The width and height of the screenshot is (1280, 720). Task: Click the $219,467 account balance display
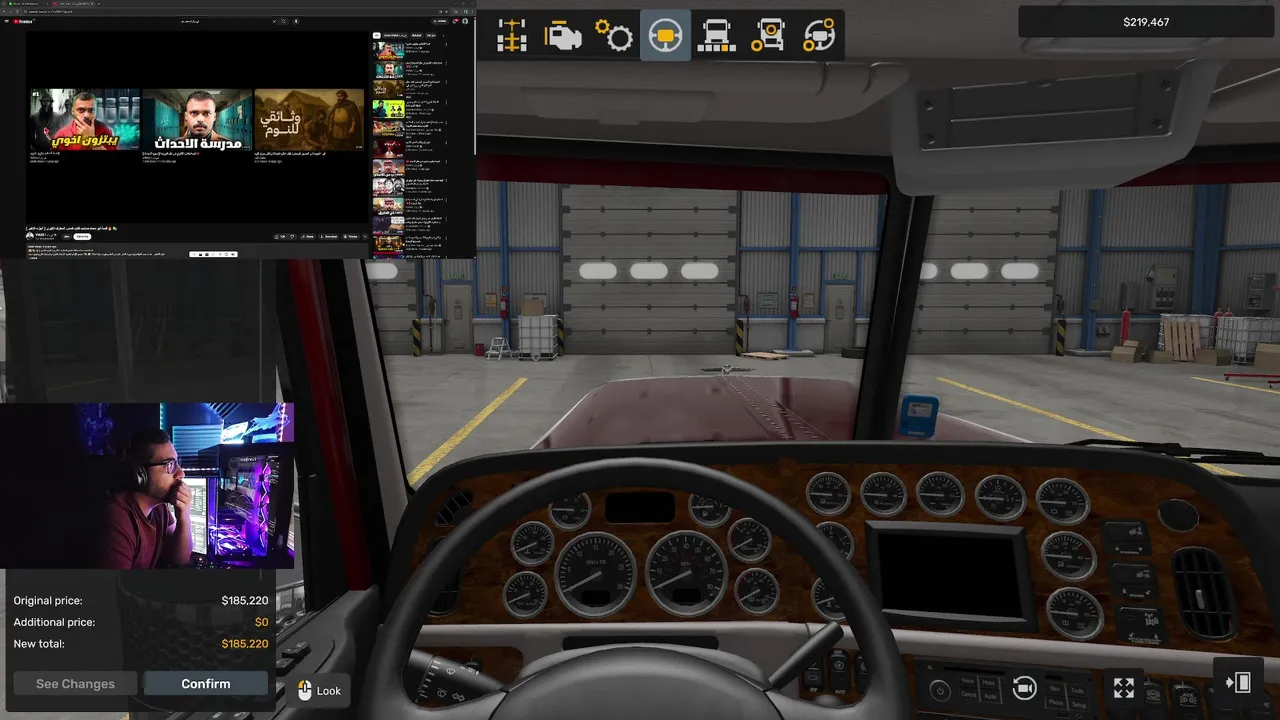1146,22
